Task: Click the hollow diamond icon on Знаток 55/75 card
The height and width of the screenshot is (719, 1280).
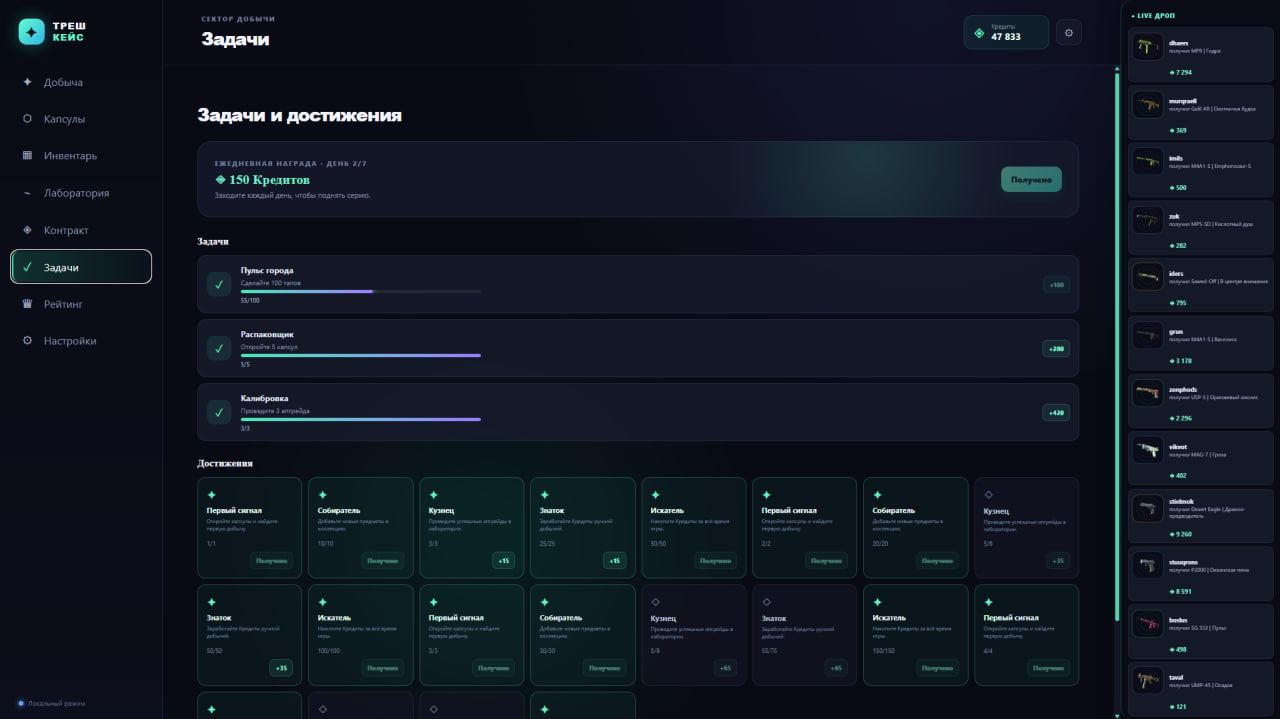Action: point(766,602)
